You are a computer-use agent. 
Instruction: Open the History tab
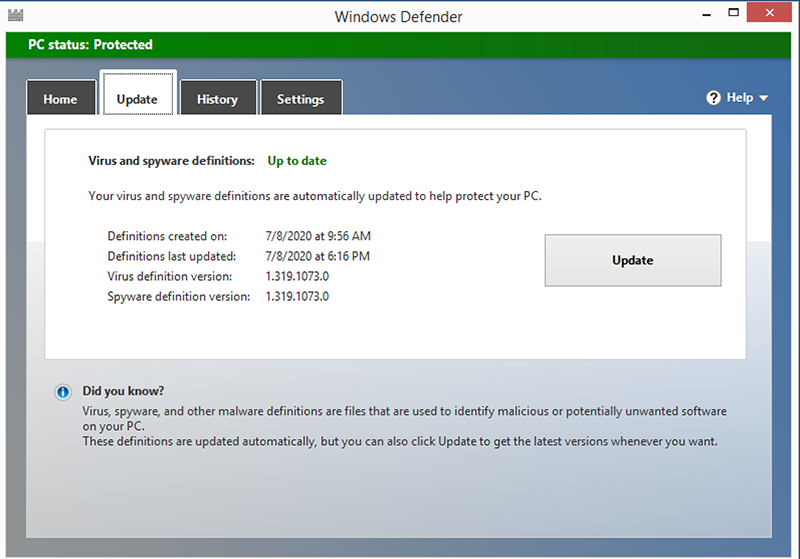pos(217,99)
